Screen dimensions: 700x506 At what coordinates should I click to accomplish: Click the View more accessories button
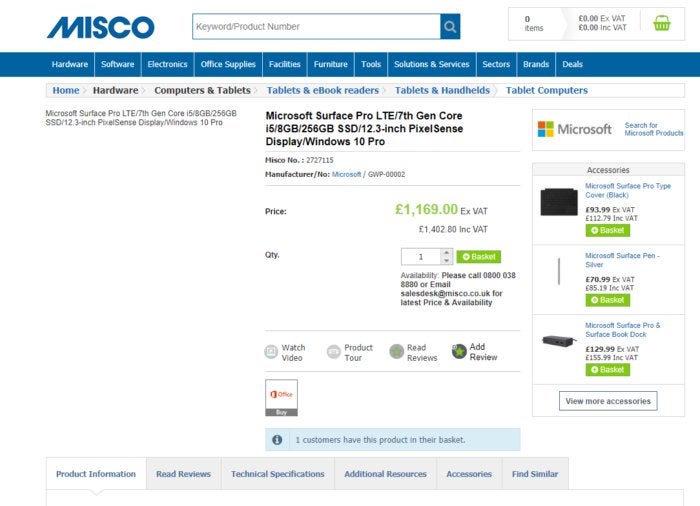[608, 401]
